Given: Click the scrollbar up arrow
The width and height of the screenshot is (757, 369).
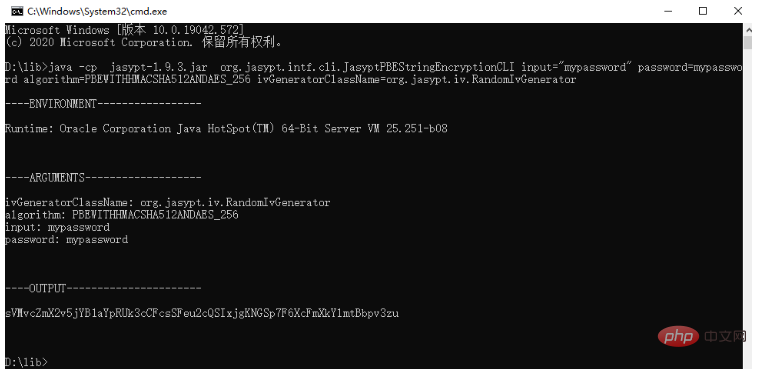Looking at the screenshot, I should [748, 28].
